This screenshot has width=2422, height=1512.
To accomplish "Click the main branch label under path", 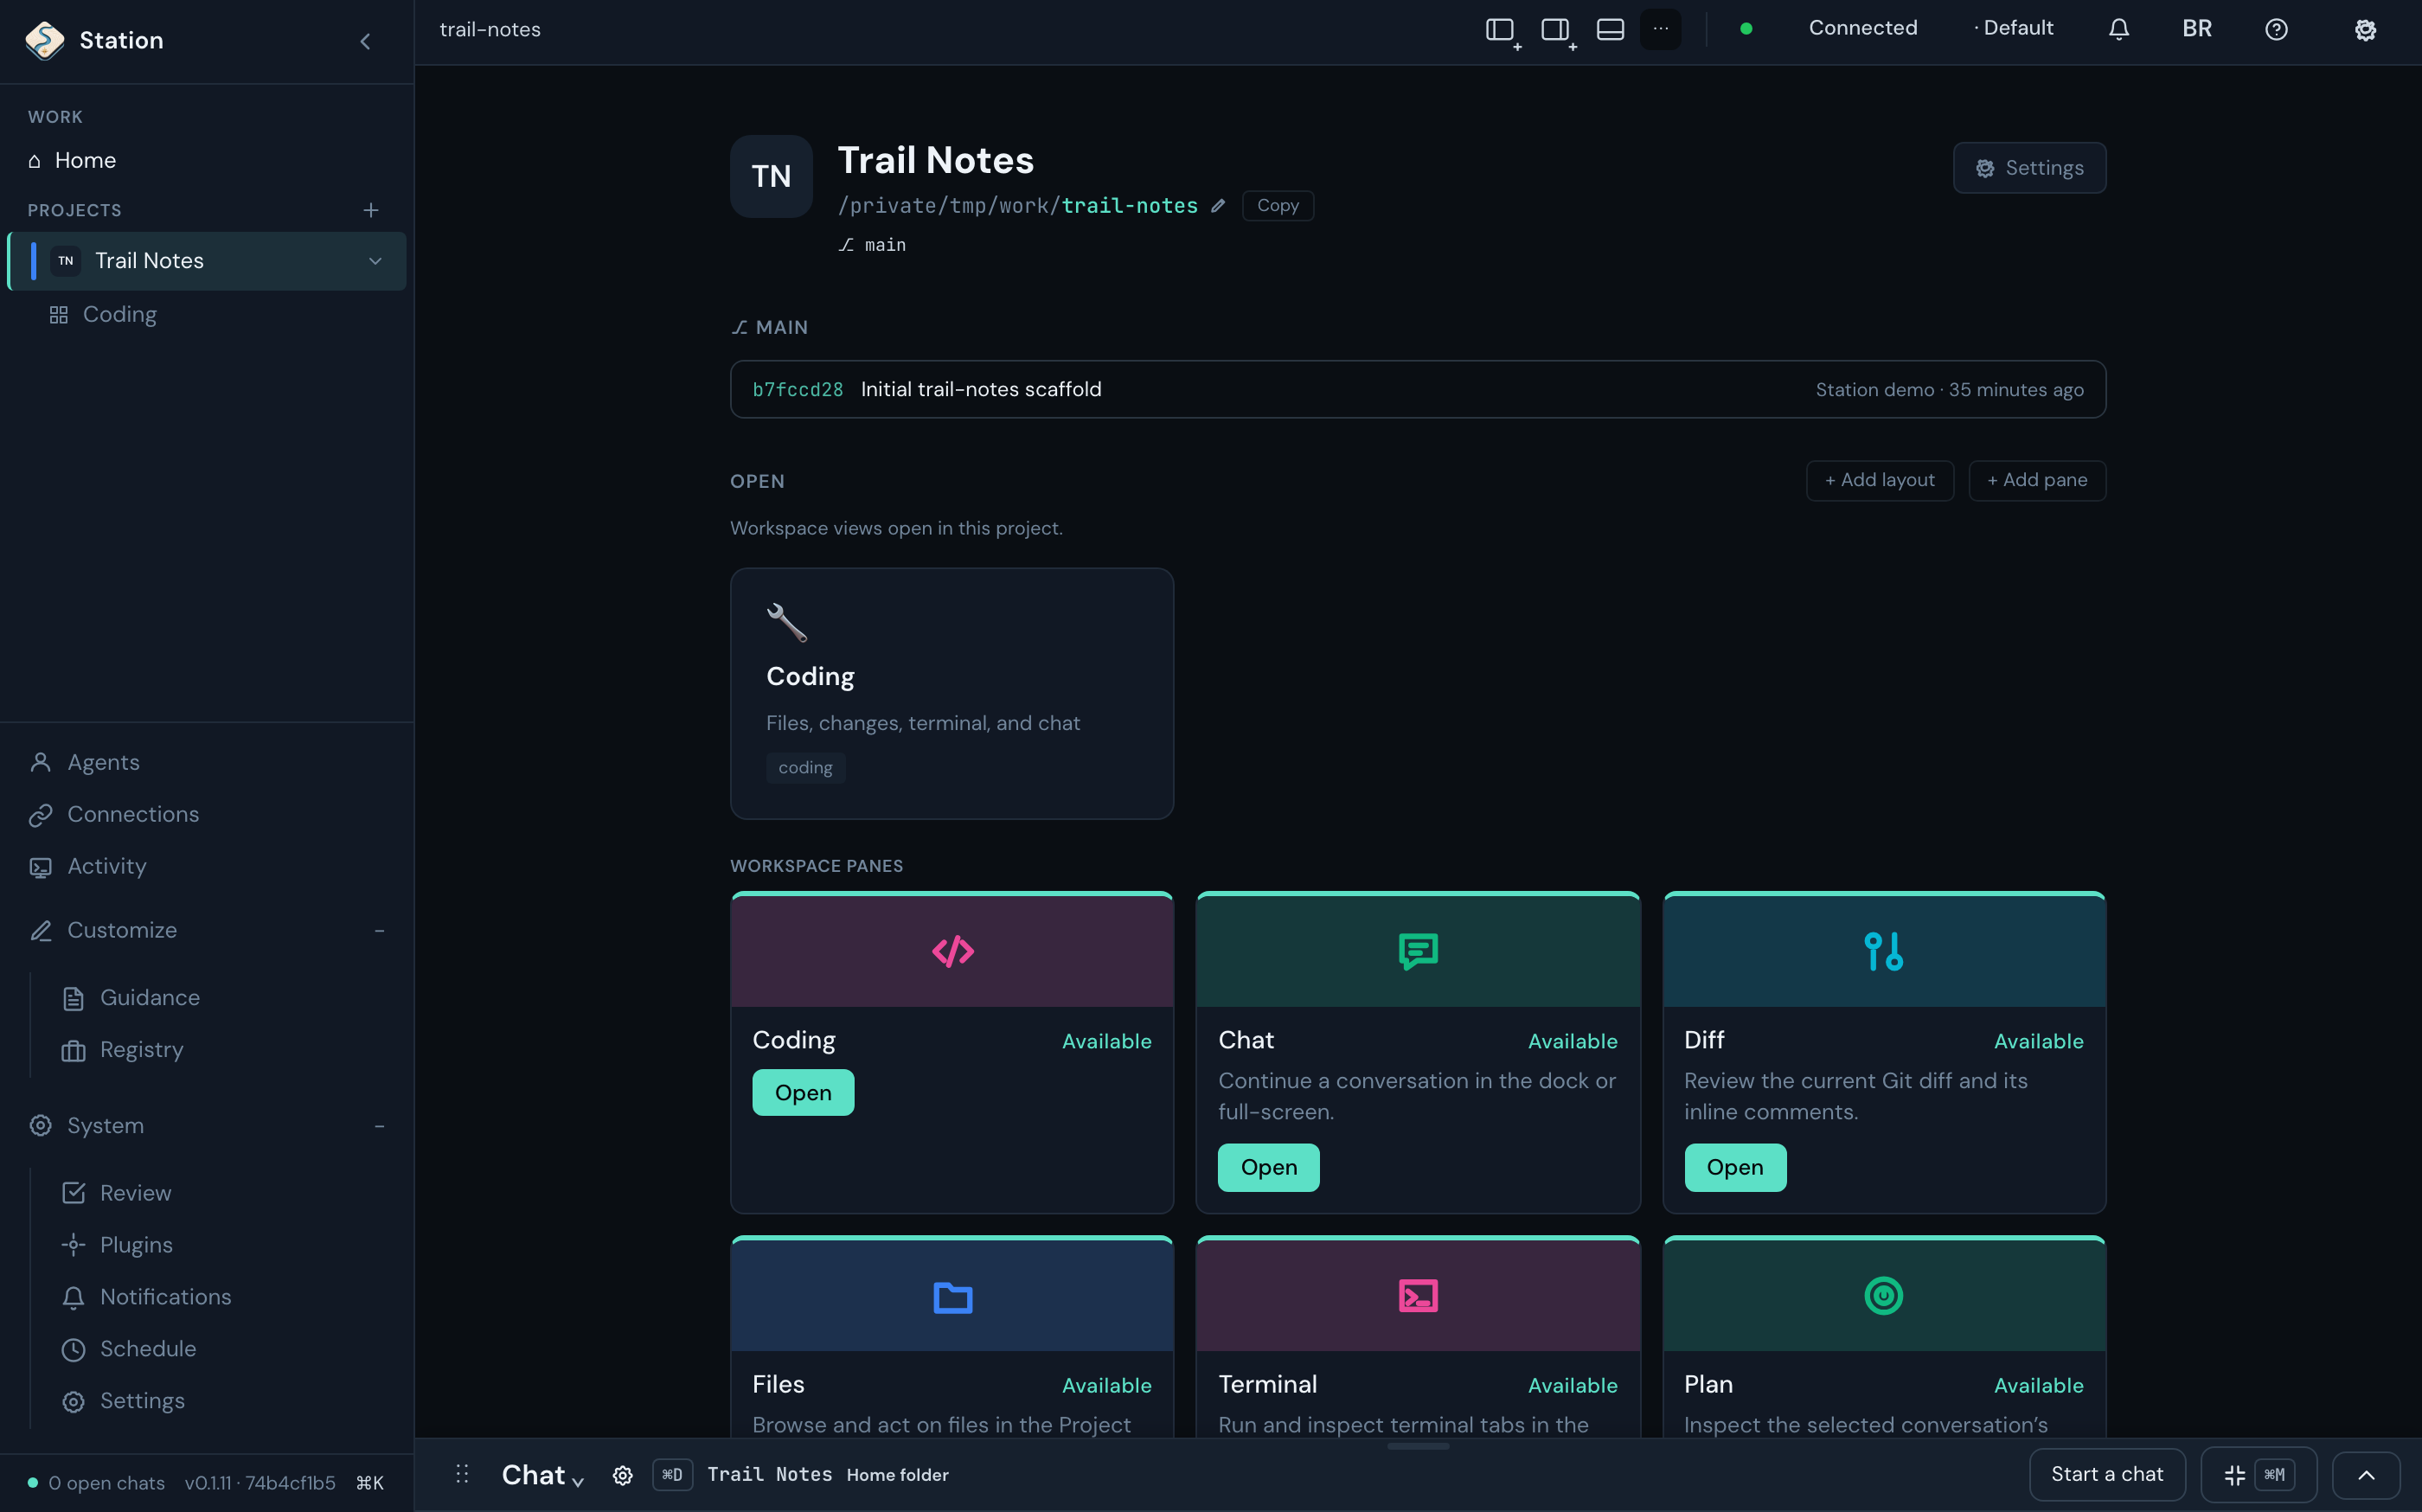I will tap(873, 245).
